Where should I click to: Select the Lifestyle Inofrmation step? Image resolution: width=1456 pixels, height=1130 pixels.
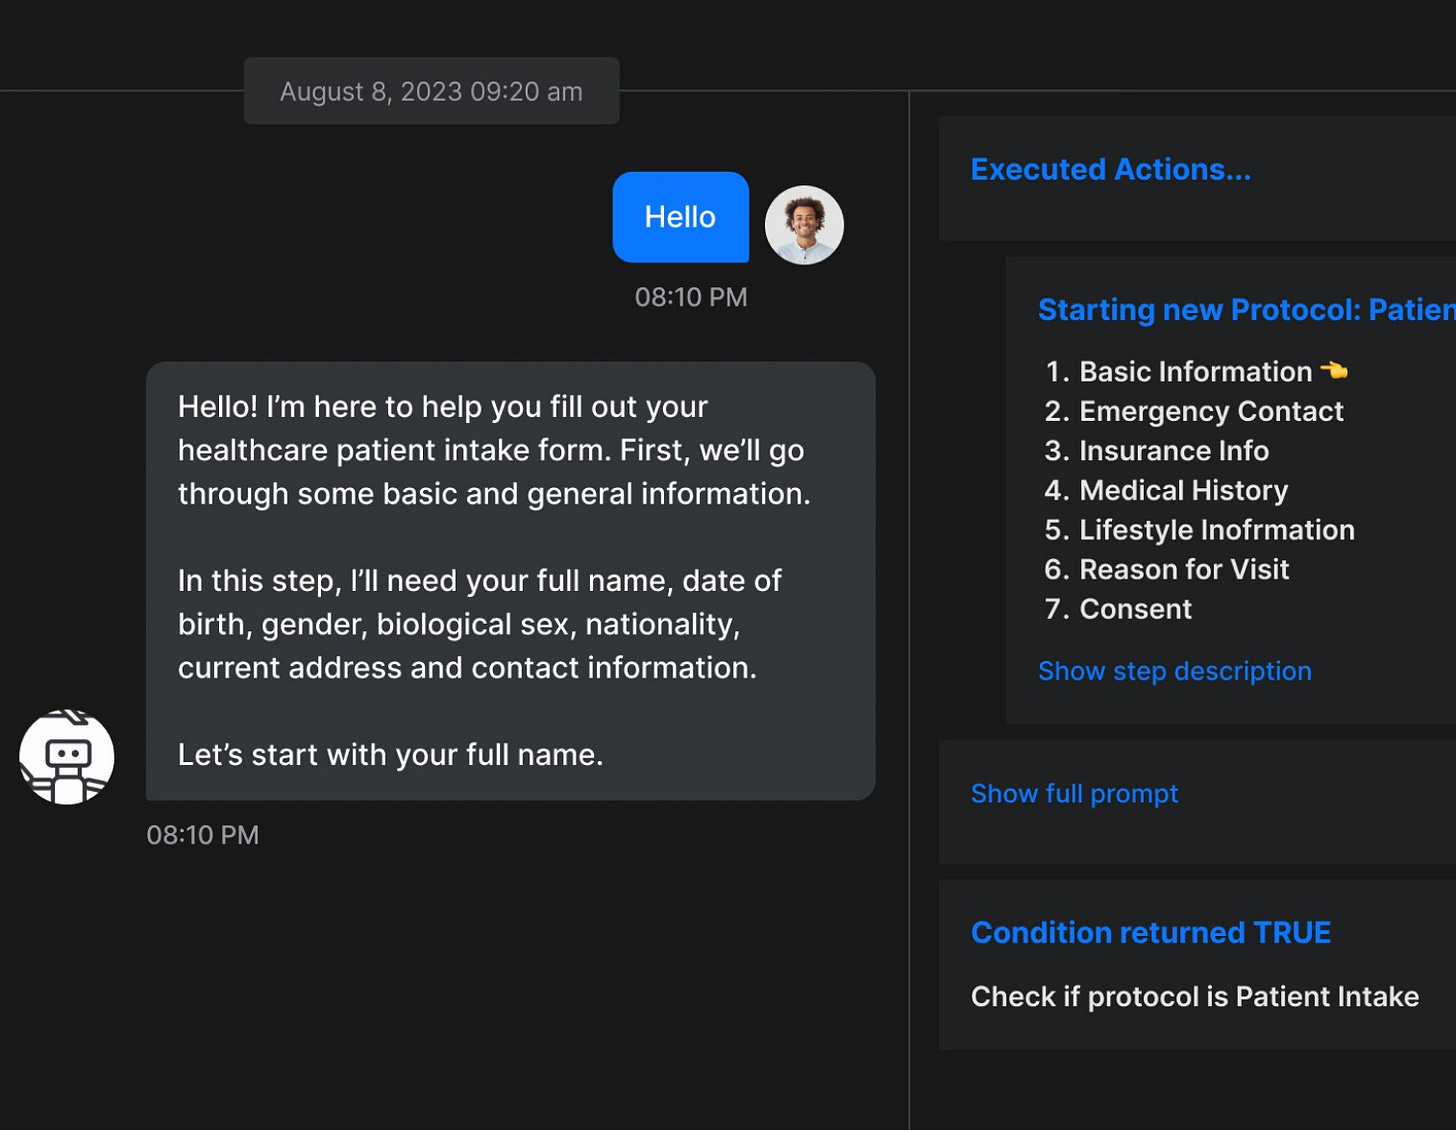(1199, 530)
